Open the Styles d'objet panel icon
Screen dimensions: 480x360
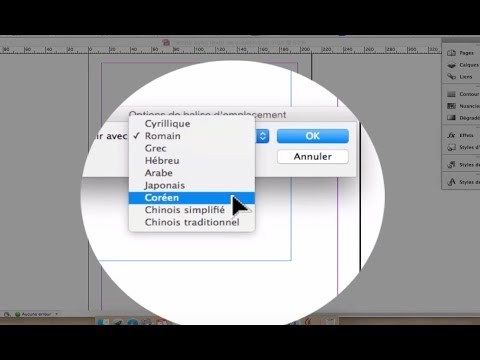[451, 147]
